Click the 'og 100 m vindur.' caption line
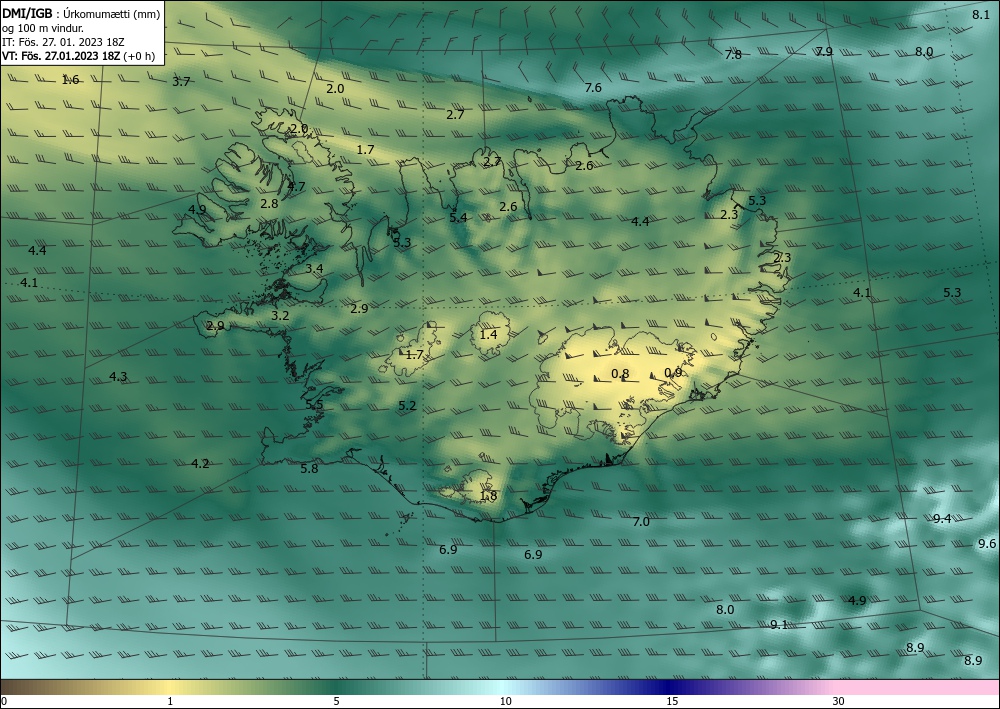 coord(43,29)
